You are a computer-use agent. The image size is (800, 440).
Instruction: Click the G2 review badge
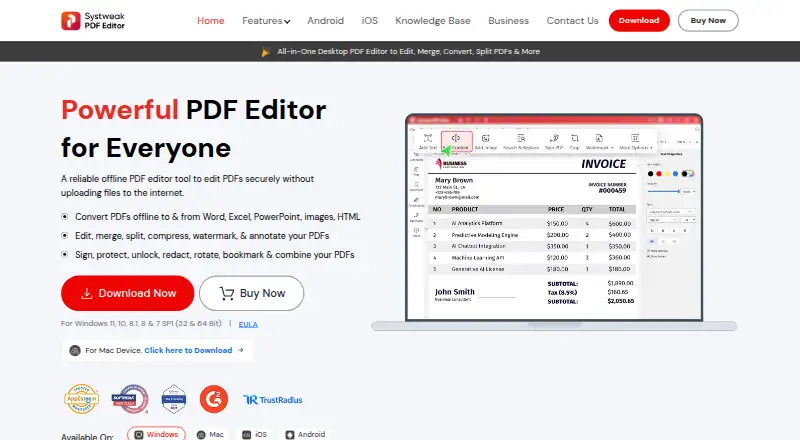(x=214, y=399)
